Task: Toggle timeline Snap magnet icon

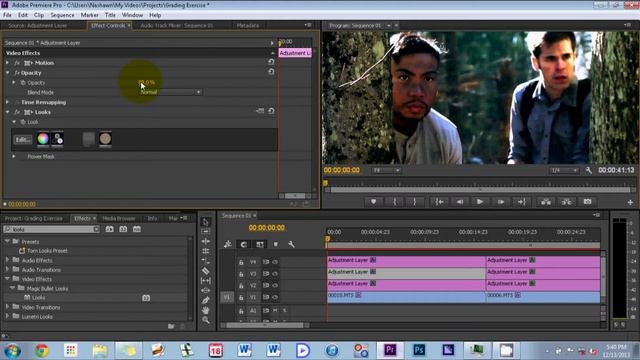Action: (244, 244)
